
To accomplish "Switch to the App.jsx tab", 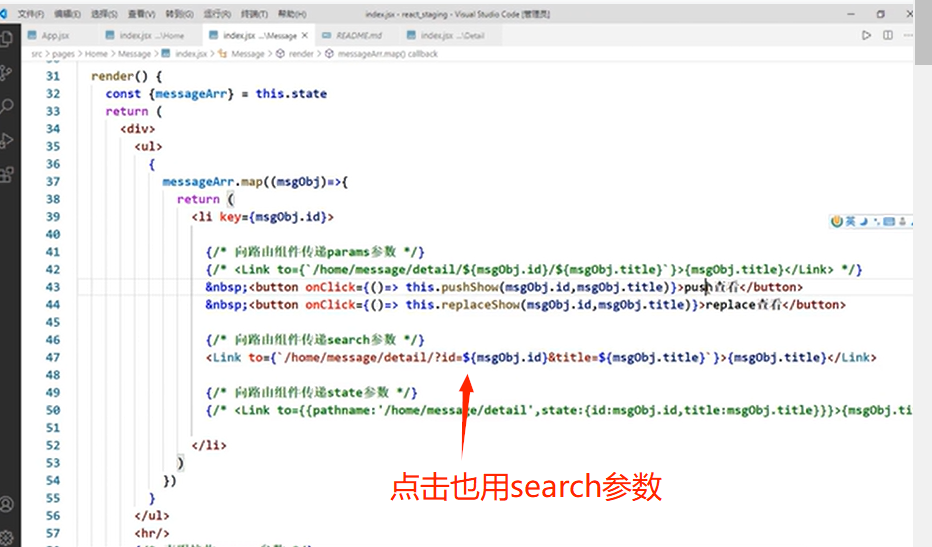I will 55,36.
